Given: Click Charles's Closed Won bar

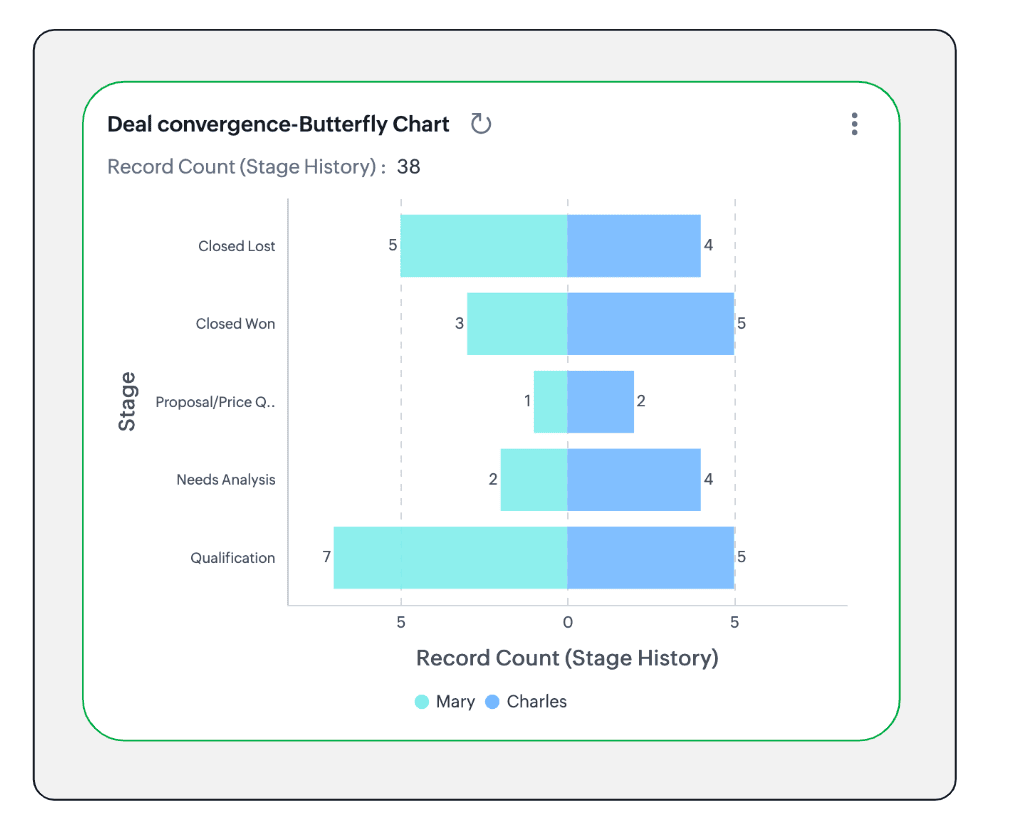Looking at the screenshot, I should pyautogui.click(x=650, y=324).
